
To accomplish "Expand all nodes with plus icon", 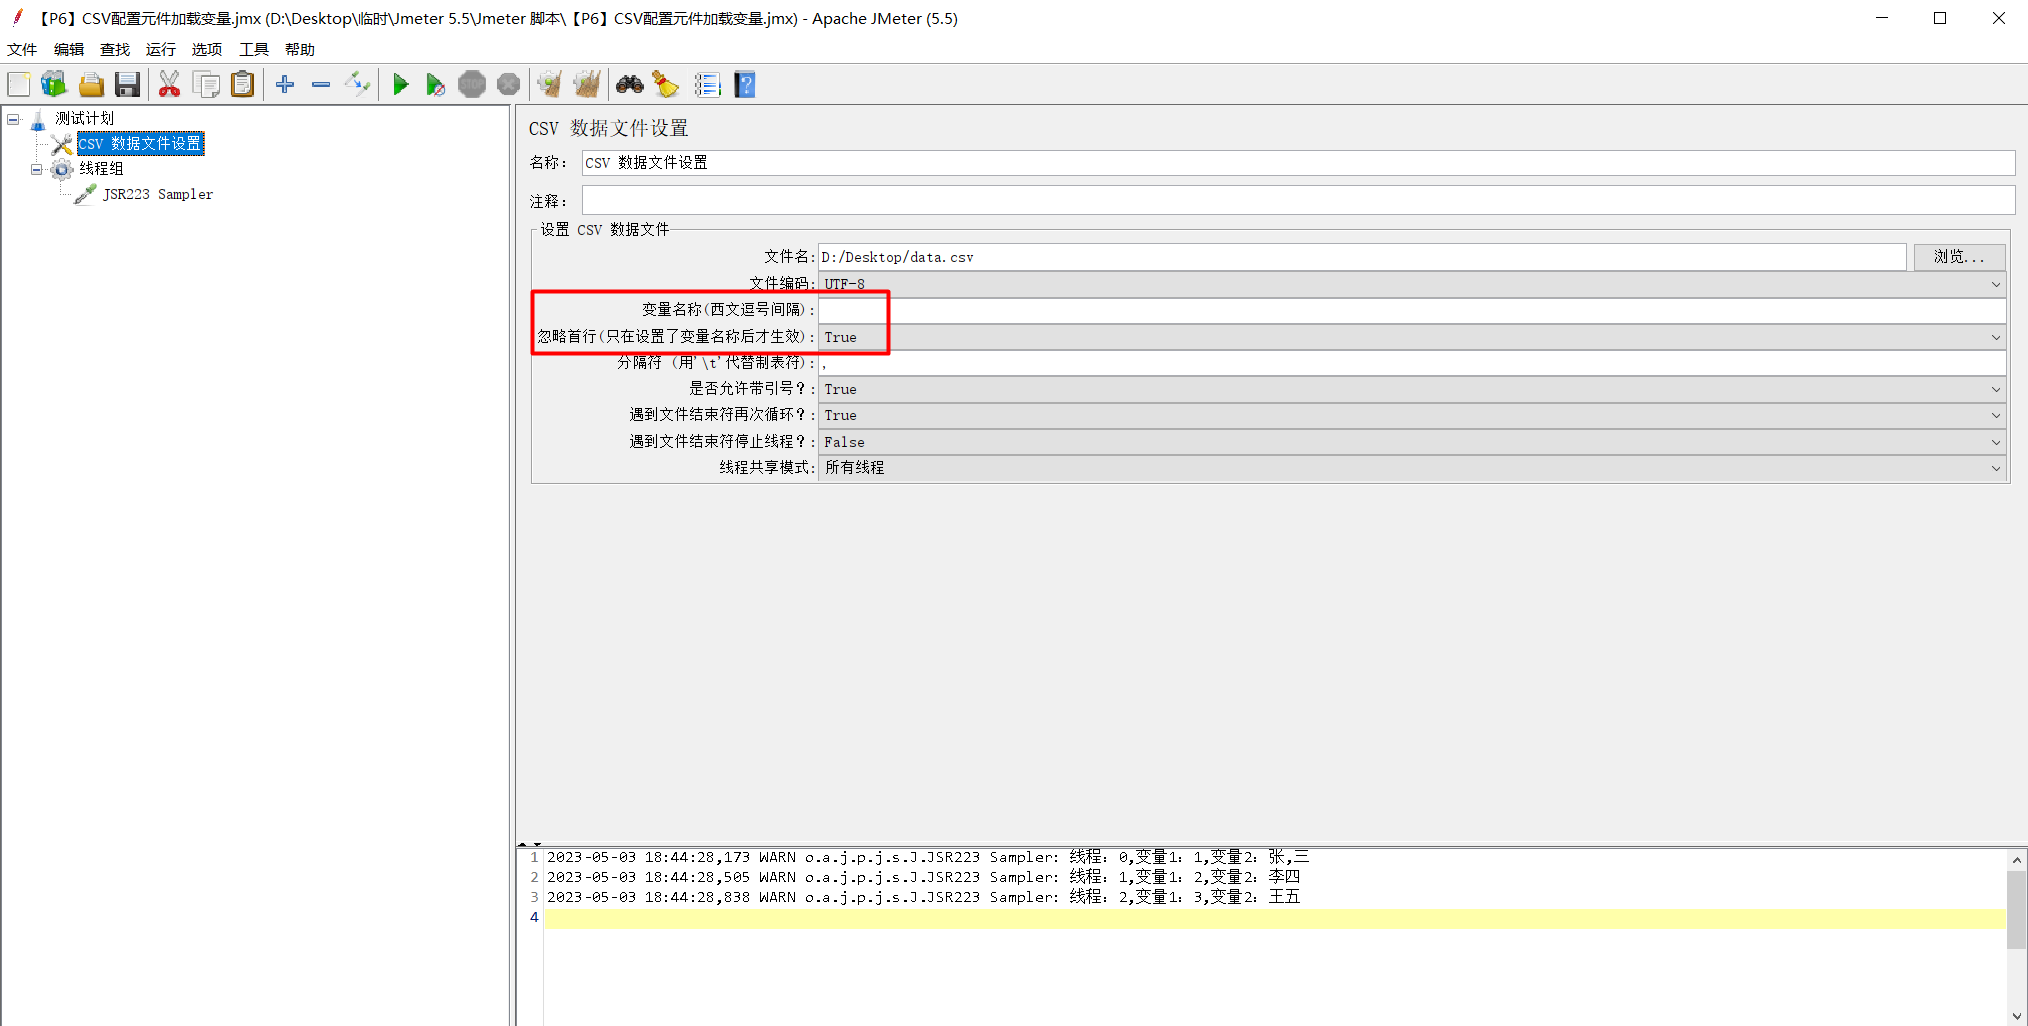I will coord(285,85).
